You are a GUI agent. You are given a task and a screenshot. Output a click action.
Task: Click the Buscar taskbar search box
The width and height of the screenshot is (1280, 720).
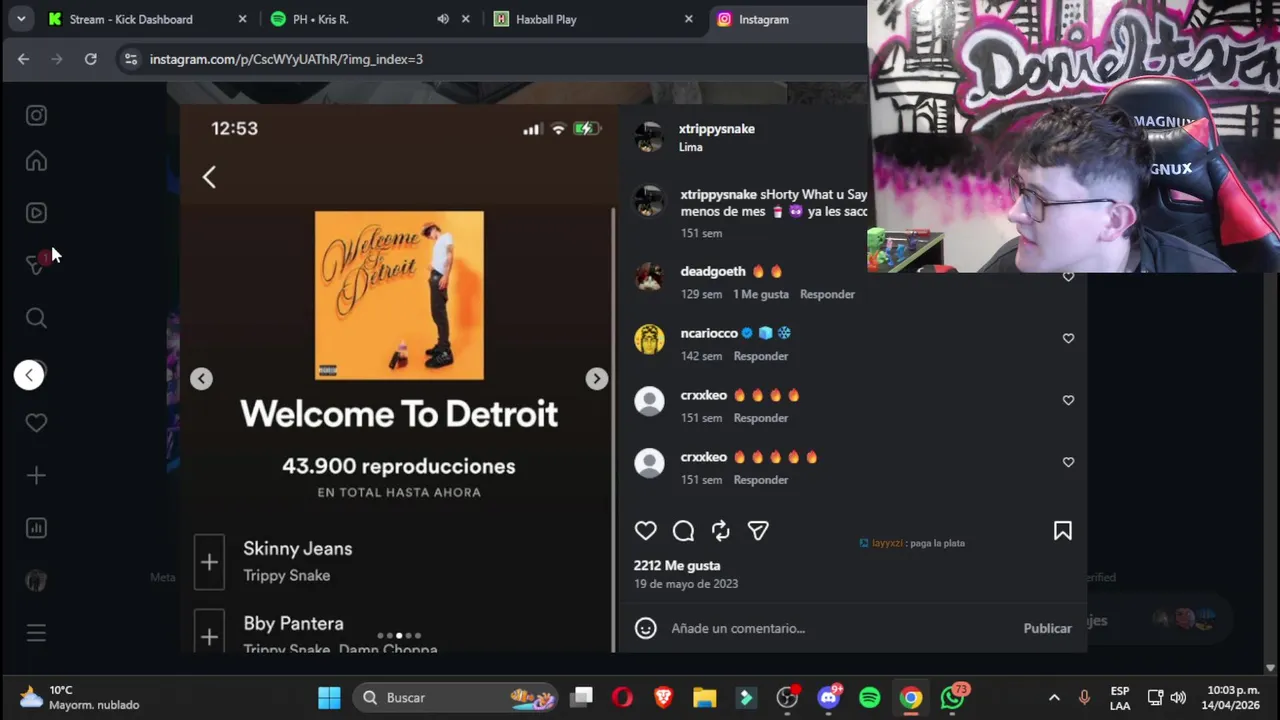(457, 697)
